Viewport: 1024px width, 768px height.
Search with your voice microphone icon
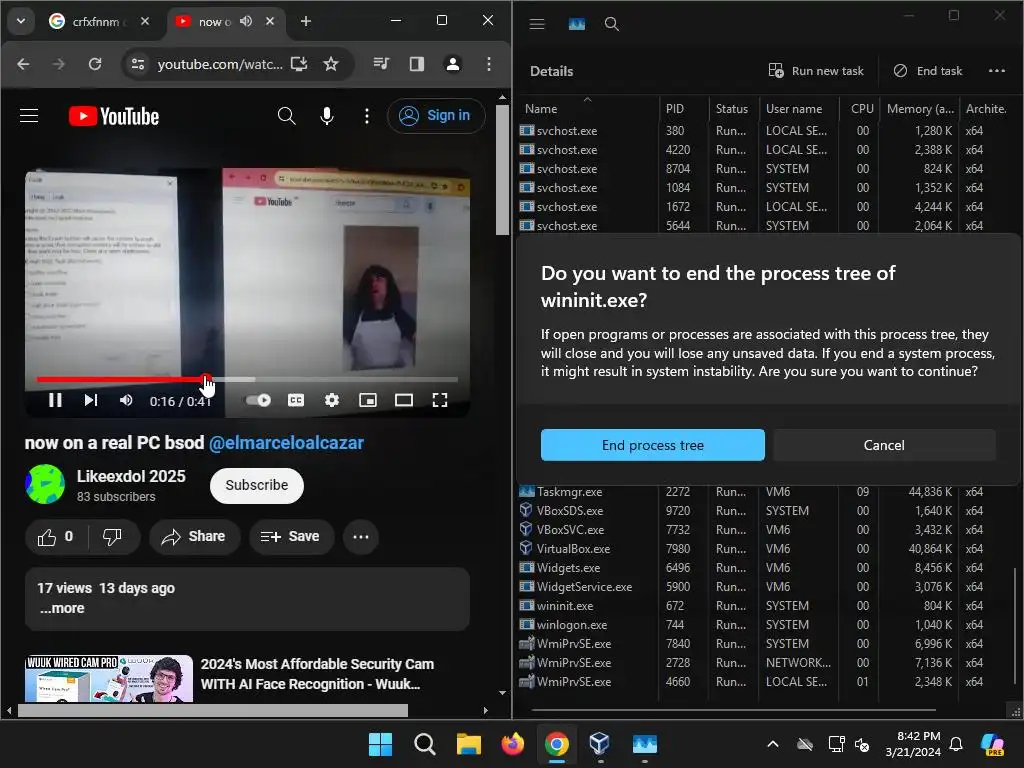327,116
